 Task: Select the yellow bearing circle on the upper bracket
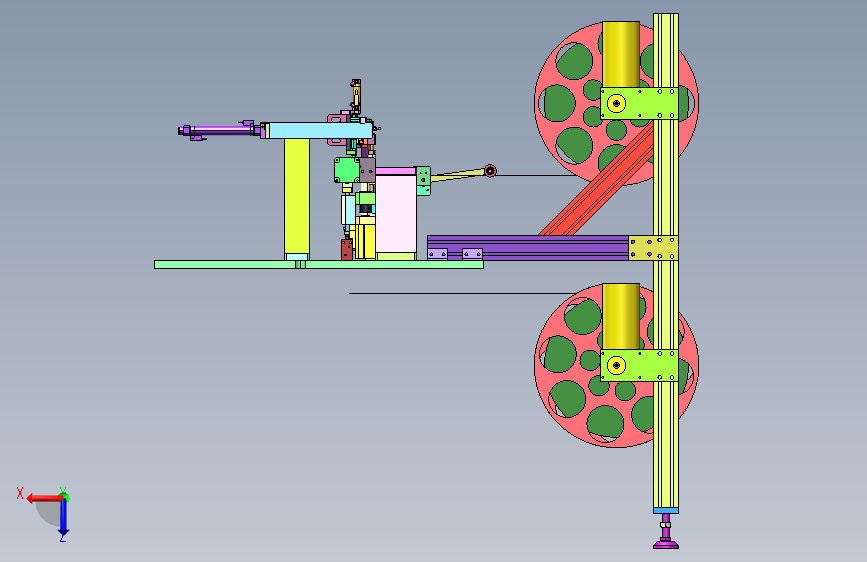[617, 103]
